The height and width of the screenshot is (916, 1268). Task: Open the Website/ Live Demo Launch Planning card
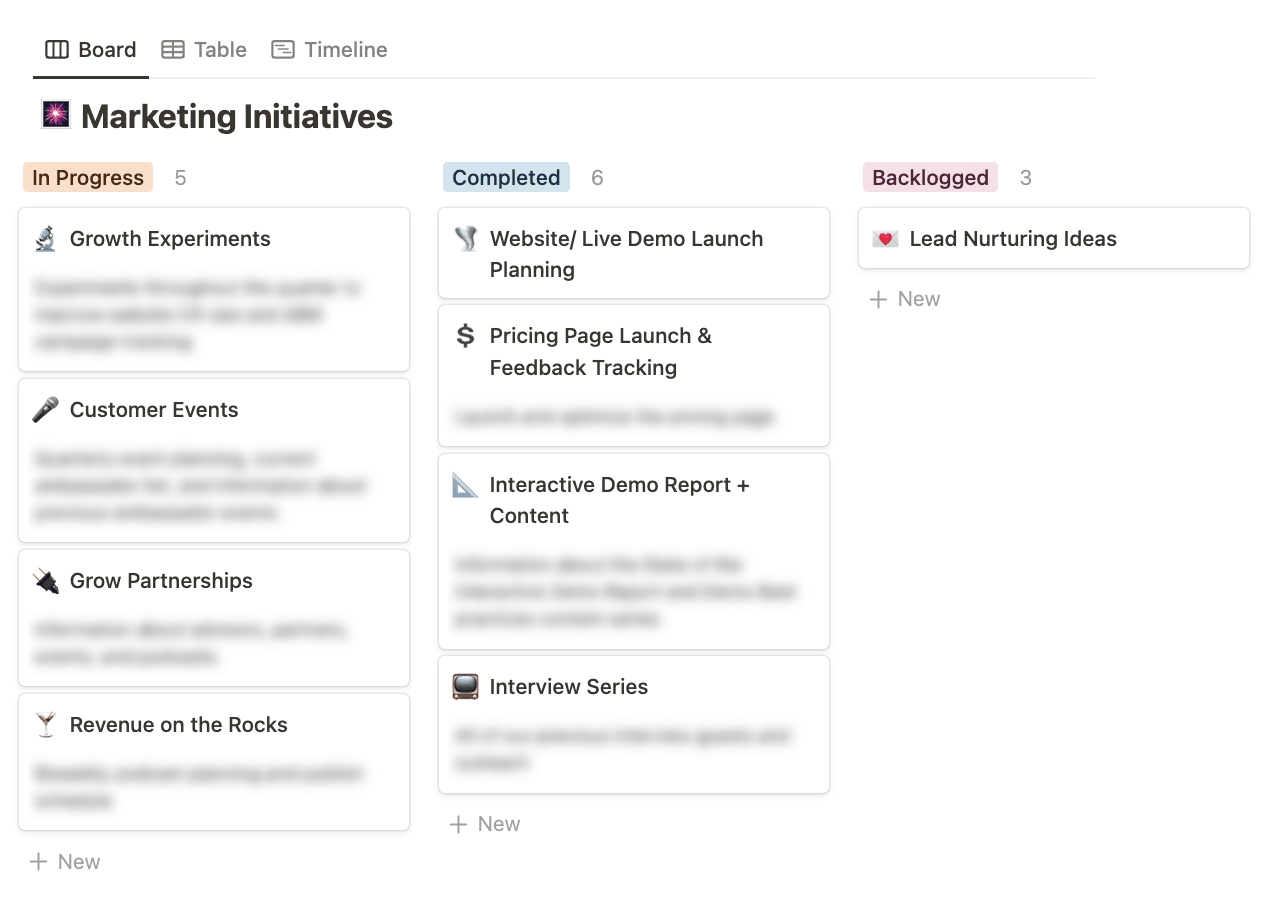tap(634, 253)
